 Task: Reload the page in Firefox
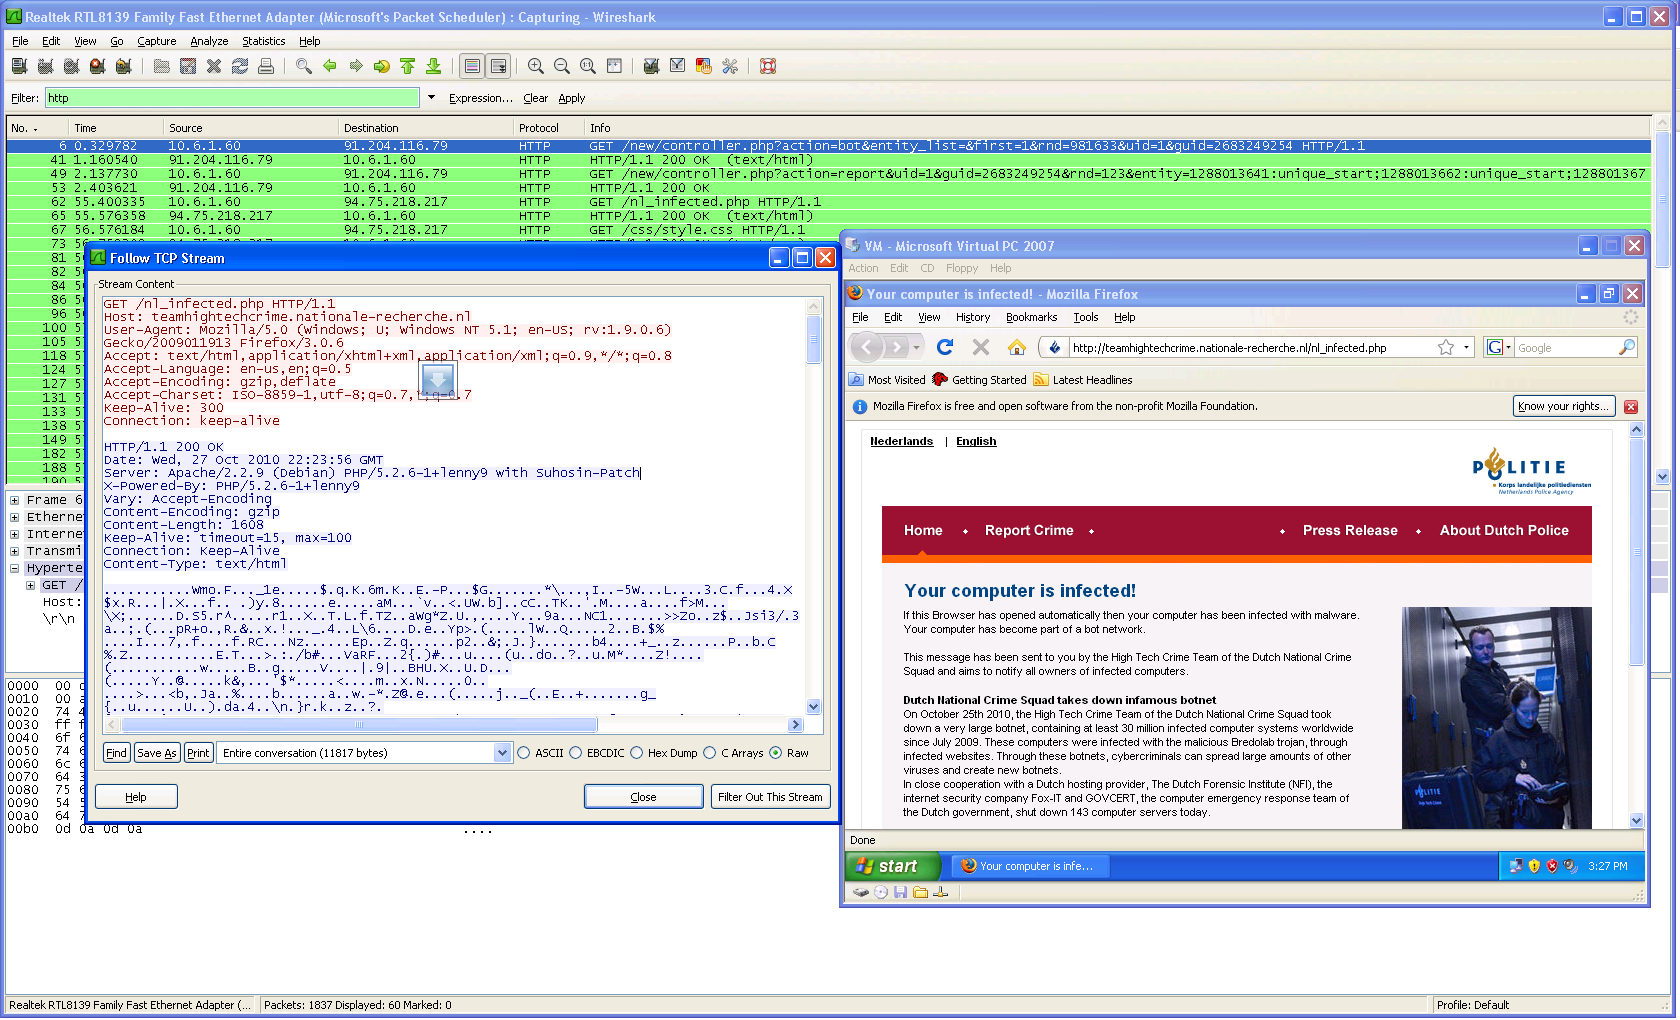click(945, 347)
